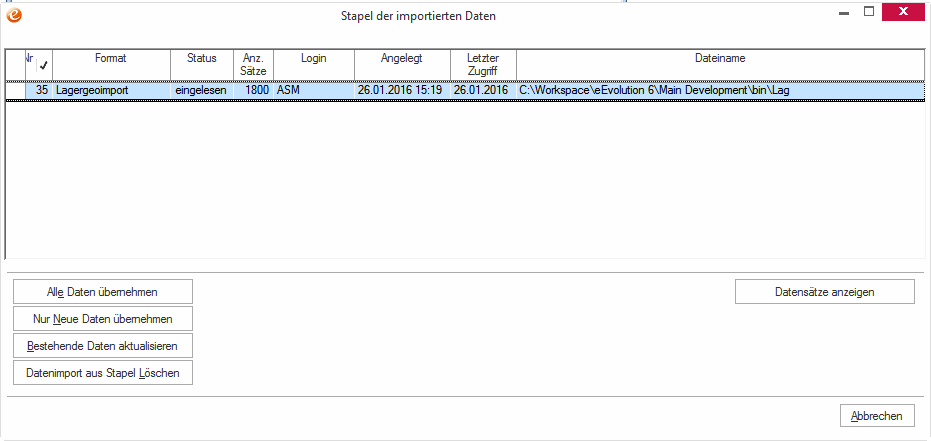Click Bestehende Daten aktualisieren button
The width and height of the screenshot is (931, 441).
tap(103, 345)
